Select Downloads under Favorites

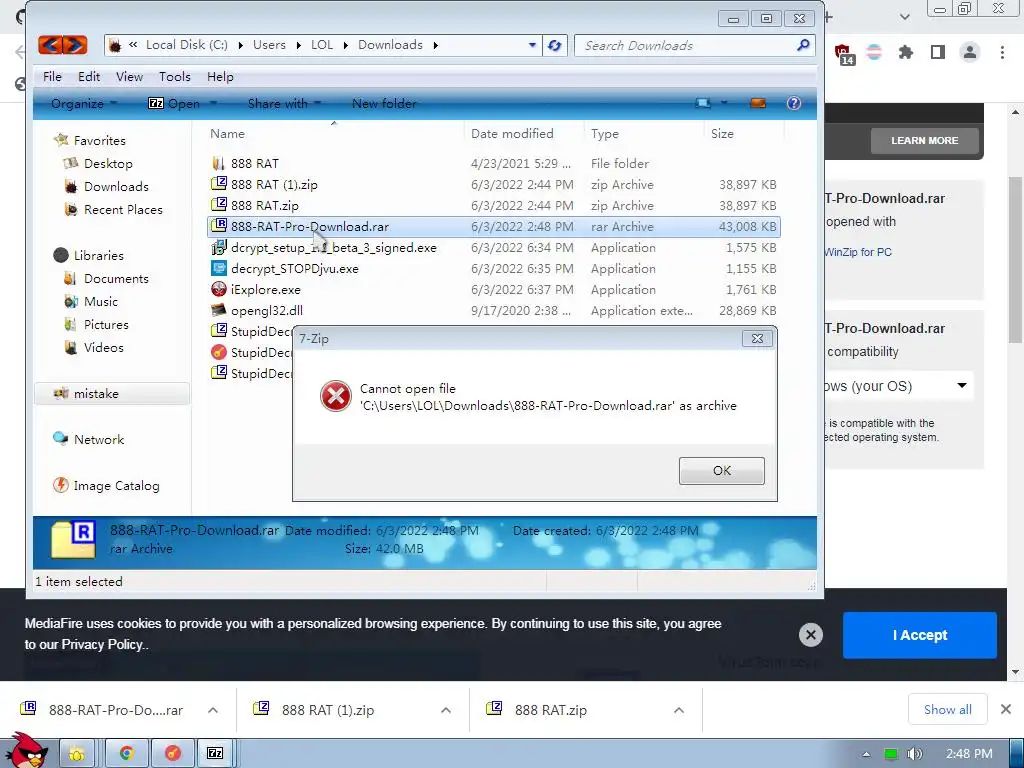(116, 186)
